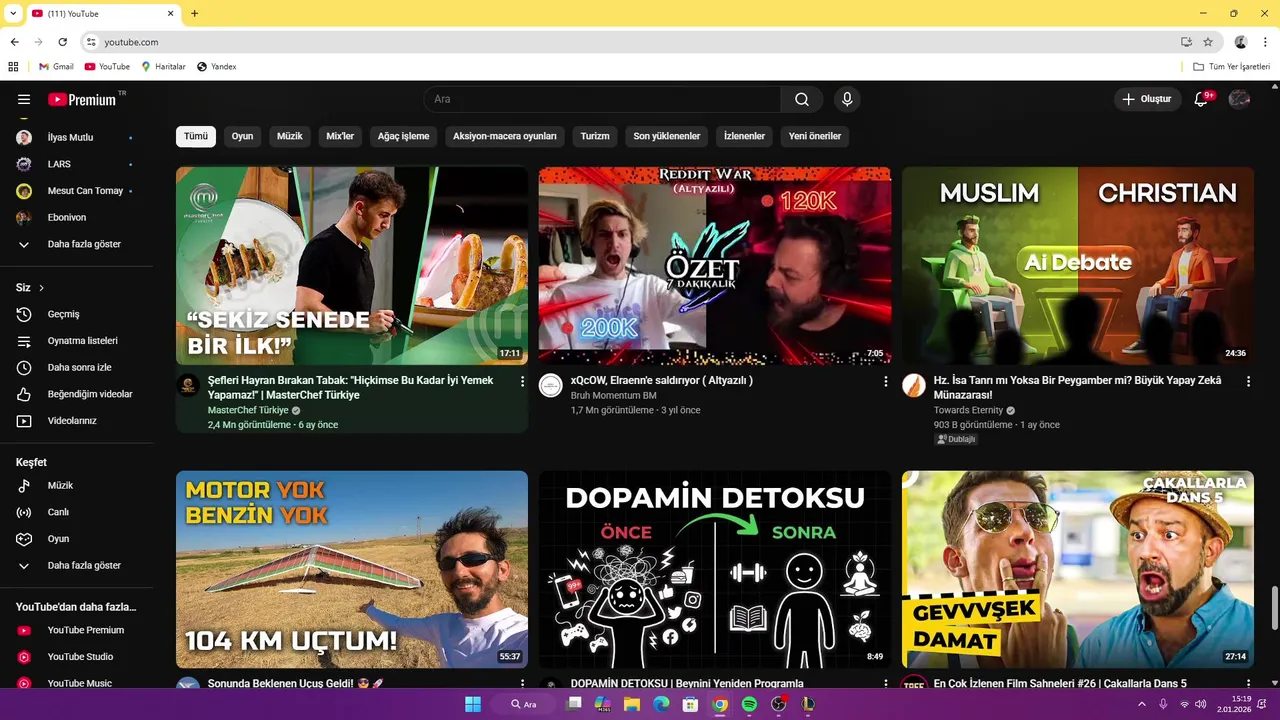
Task: Open the Muslim Christian Ai Debate thumbnail
Action: pos(1078,266)
